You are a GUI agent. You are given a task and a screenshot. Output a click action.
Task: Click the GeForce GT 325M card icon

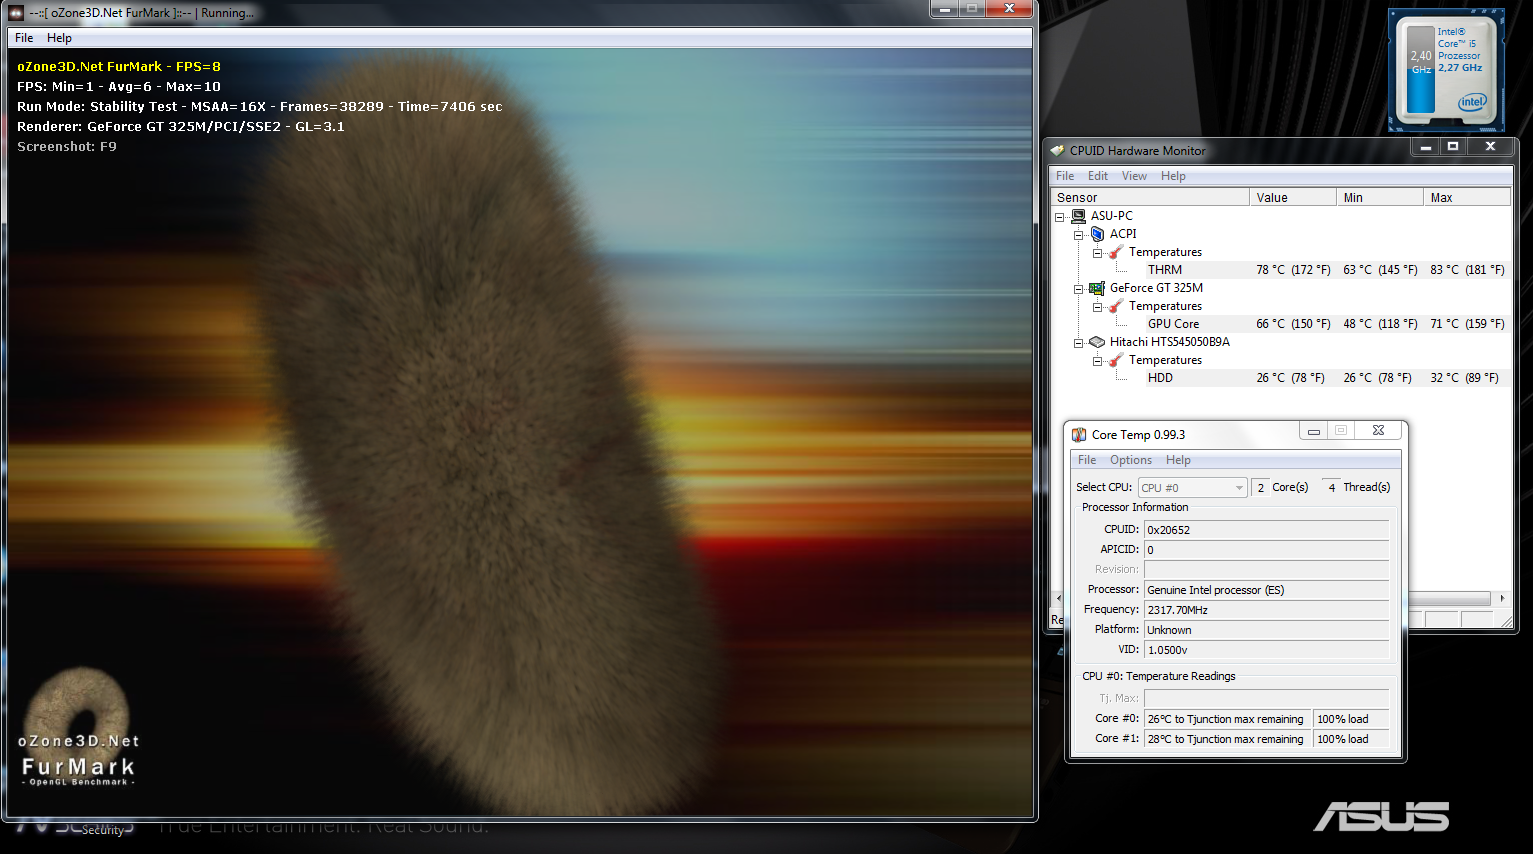(1097, 288)
